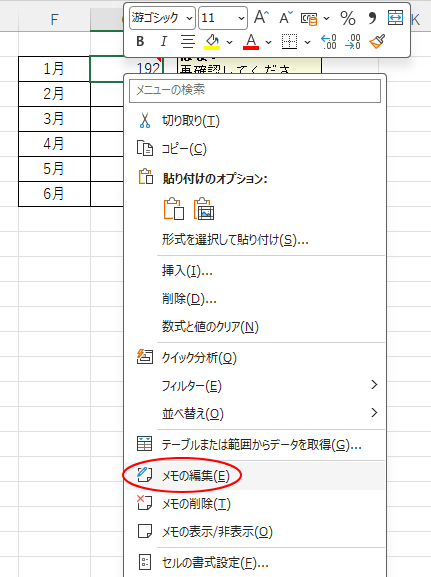Apply borders icon in mini toolbar
The image size is (431, 577).
(290, 42)
